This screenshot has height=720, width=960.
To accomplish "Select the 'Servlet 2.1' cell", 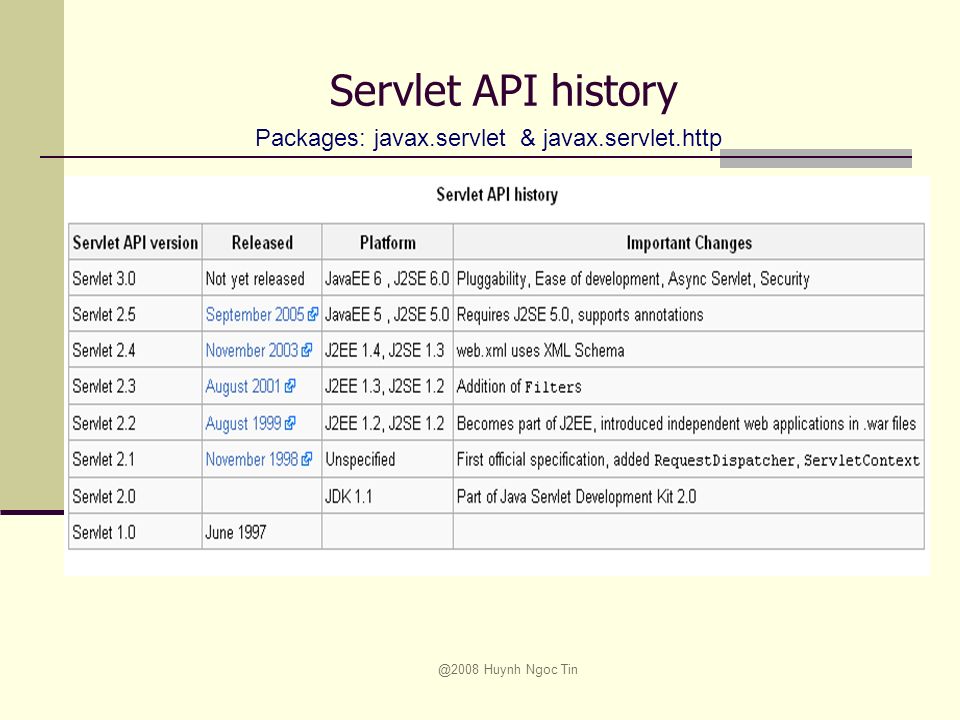I will 135,459.
